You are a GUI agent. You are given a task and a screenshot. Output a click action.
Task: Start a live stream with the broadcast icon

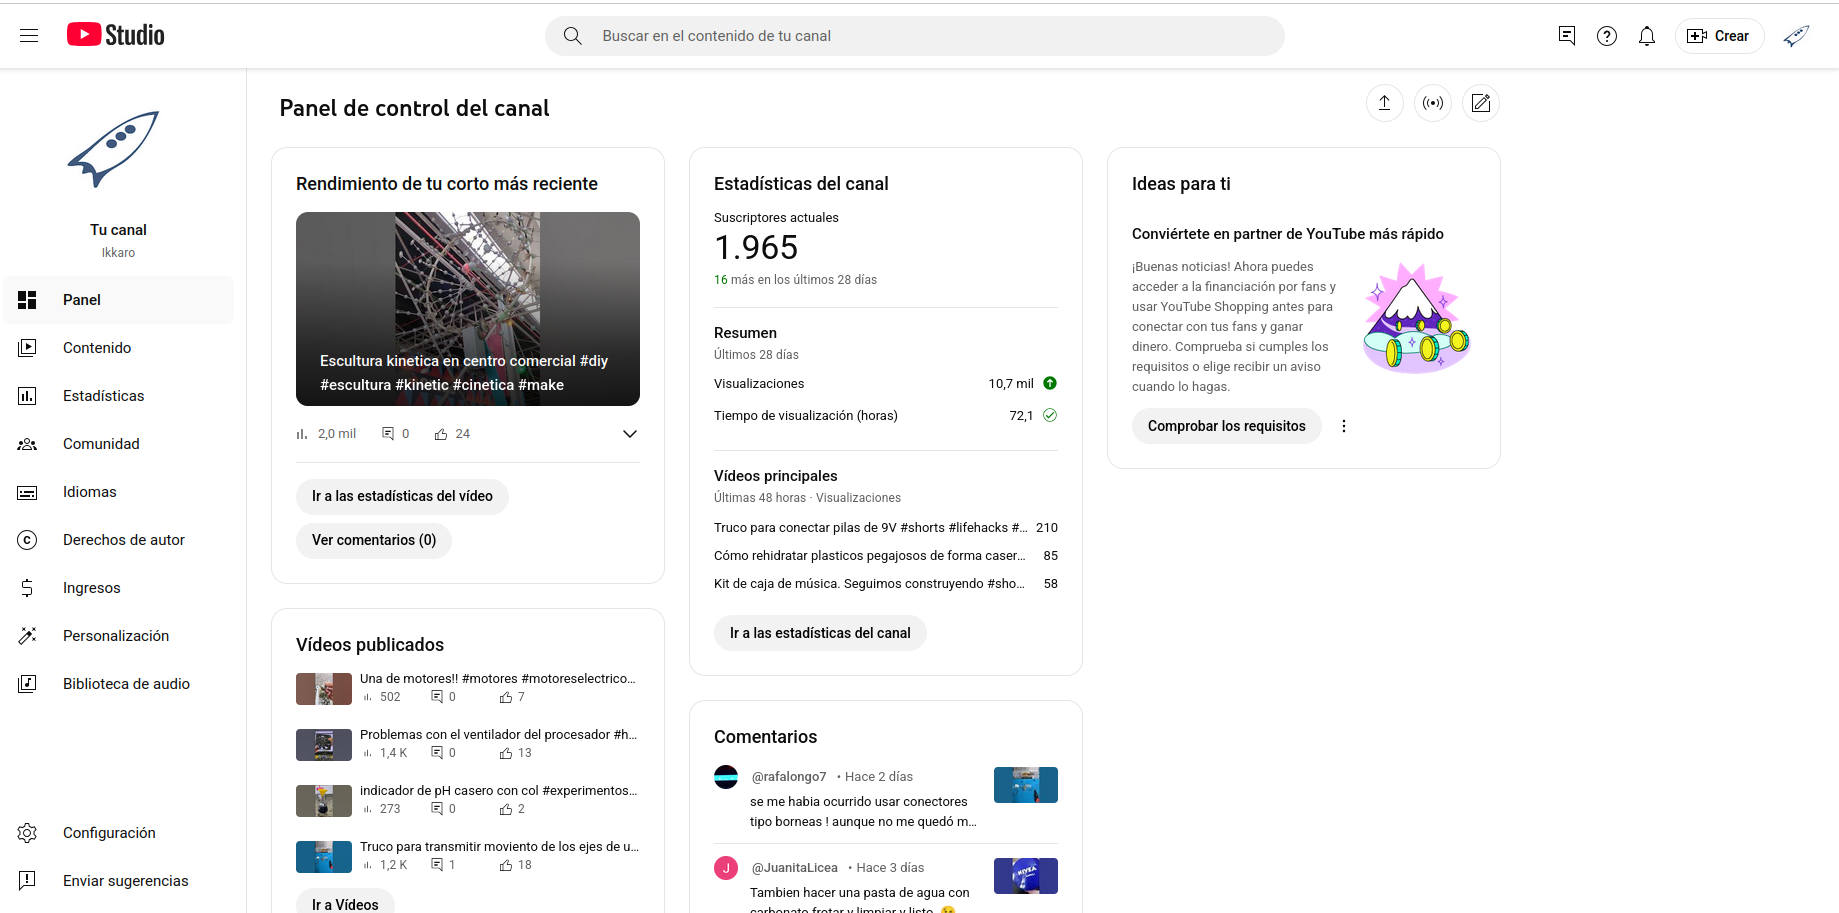[x=1432, y=103]
